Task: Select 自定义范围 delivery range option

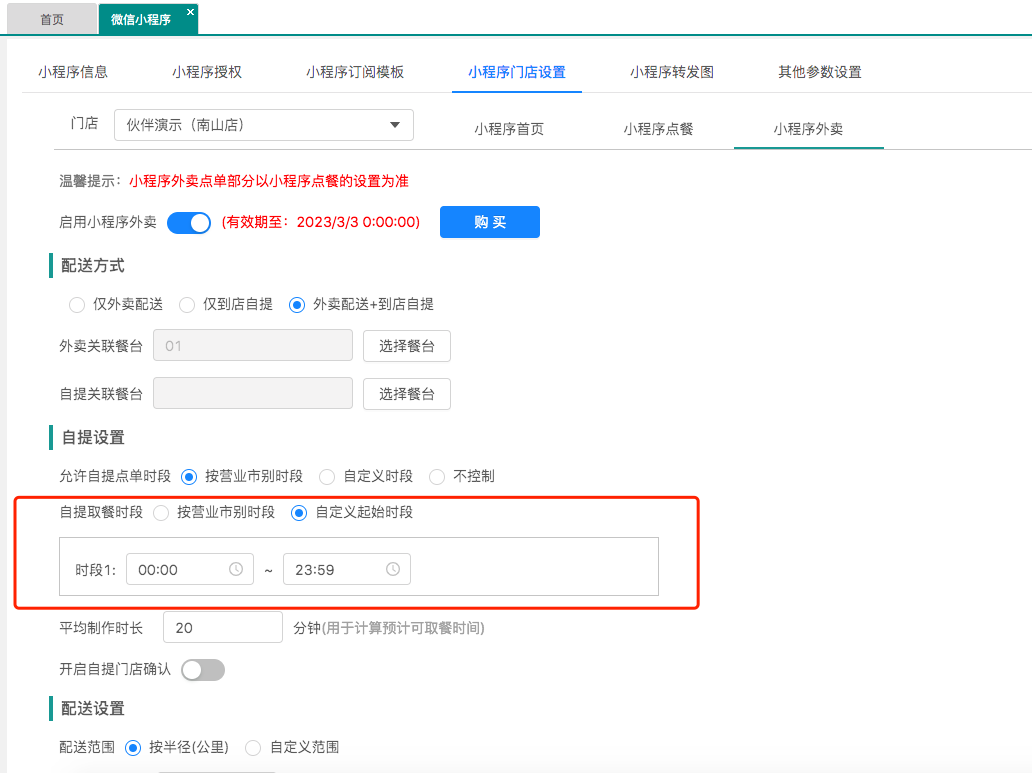Action: [253, 747]
